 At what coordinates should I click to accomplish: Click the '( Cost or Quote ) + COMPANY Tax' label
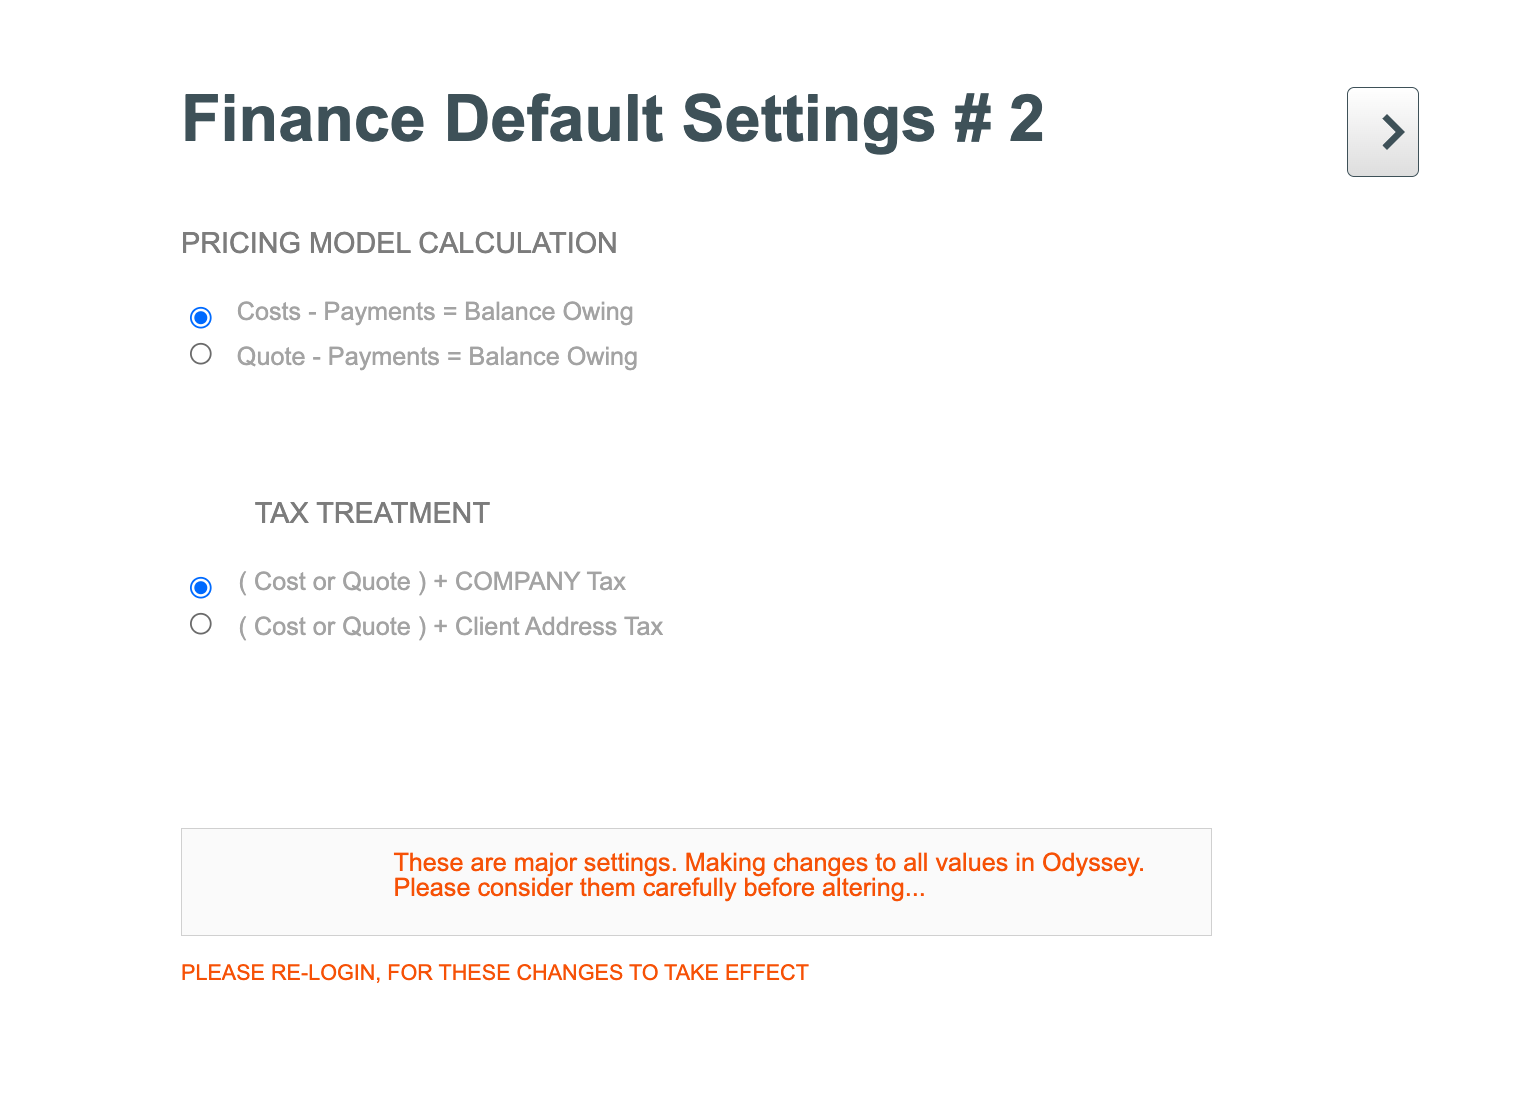(432, 582)
